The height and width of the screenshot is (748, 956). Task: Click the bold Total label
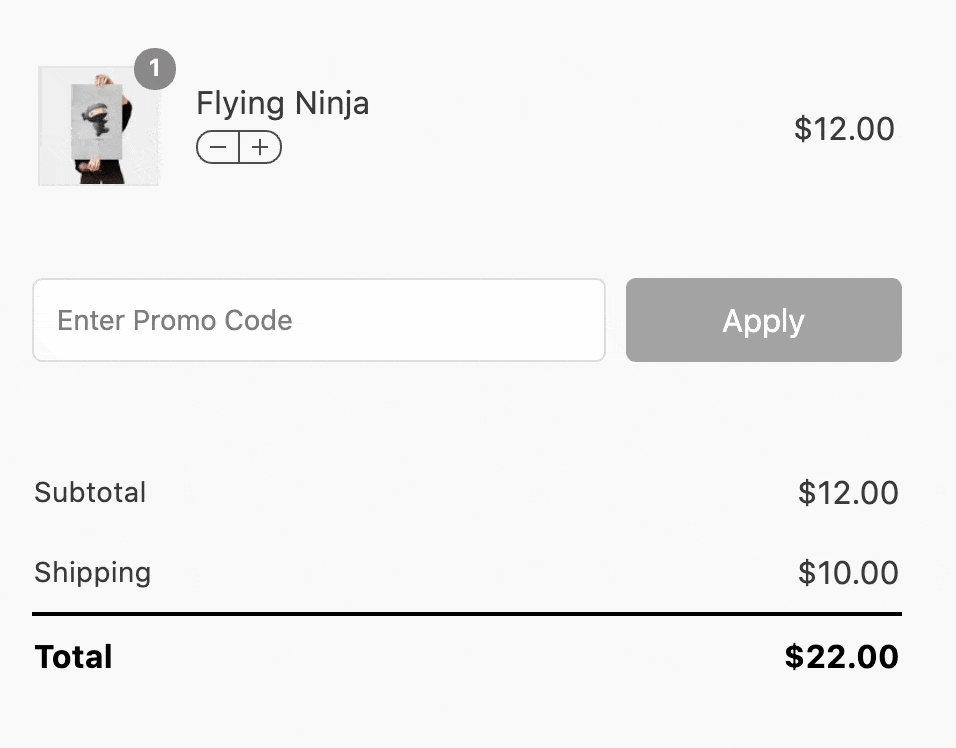[74, 657]
